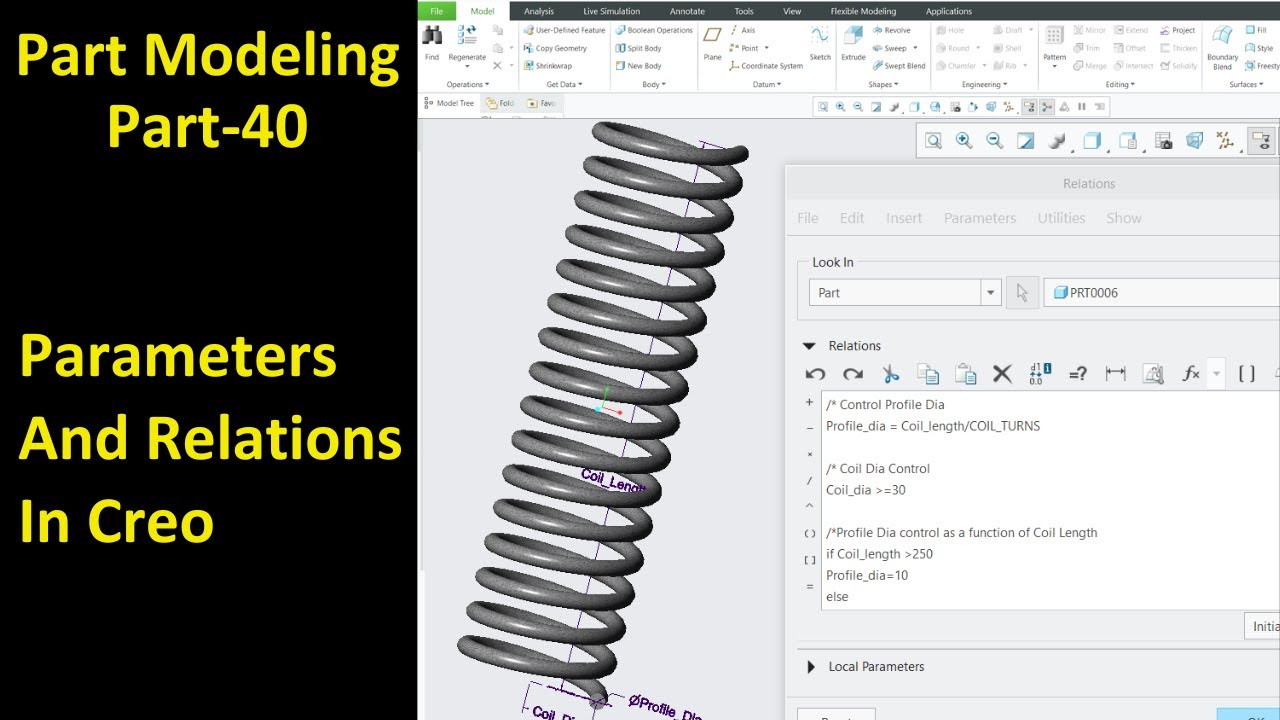This screenshot has height=720, width=1280.
Task: Open the Datum group dropdown
Action: pos(768,85)
